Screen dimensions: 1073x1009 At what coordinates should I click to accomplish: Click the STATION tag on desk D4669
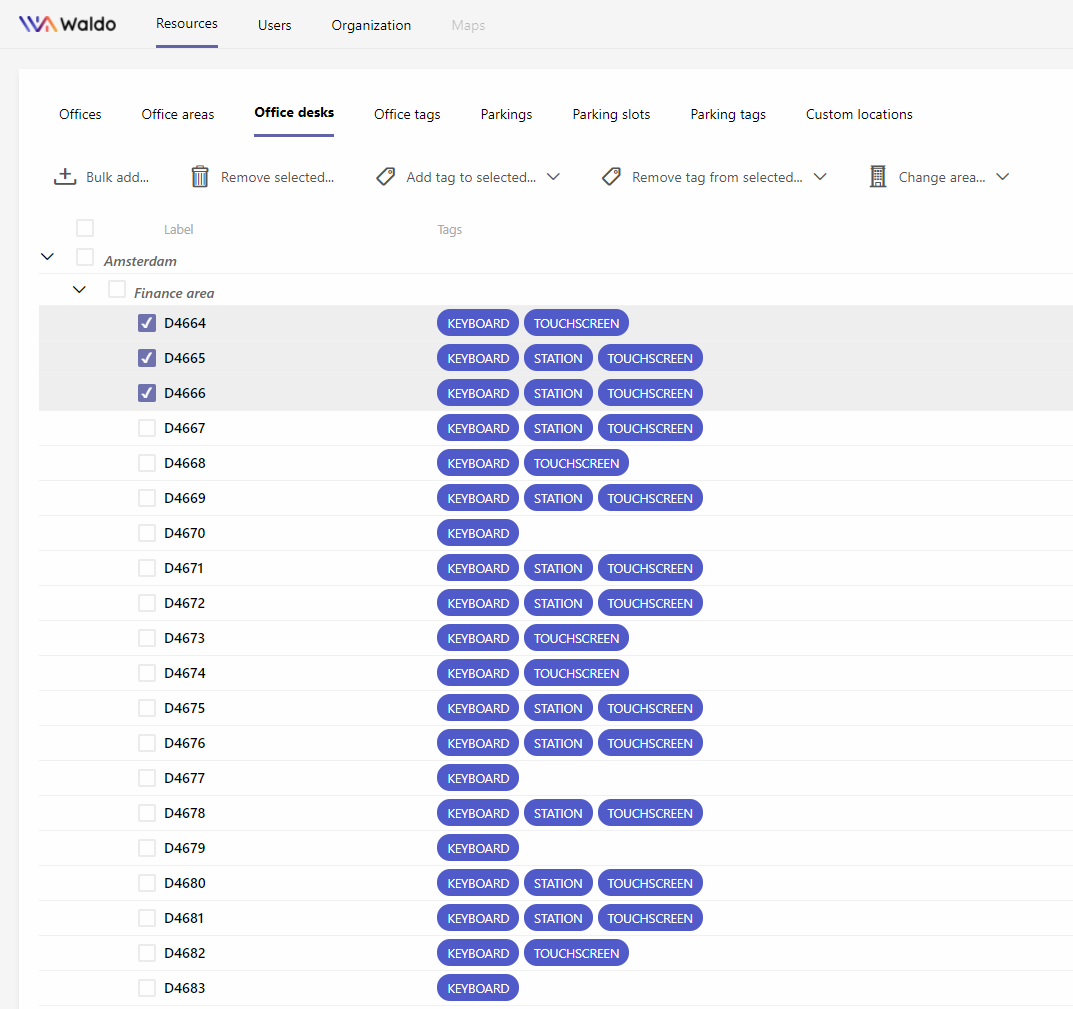pos(558,497)
